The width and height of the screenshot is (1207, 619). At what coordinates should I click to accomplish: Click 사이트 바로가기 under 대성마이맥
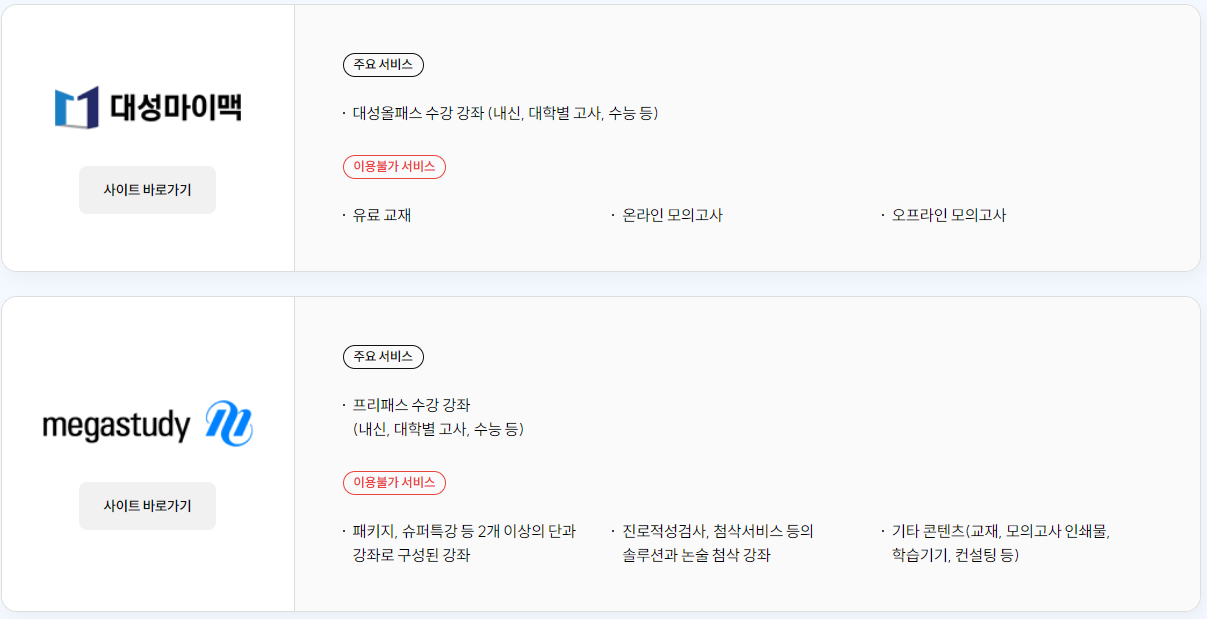(x=147, y=190)
